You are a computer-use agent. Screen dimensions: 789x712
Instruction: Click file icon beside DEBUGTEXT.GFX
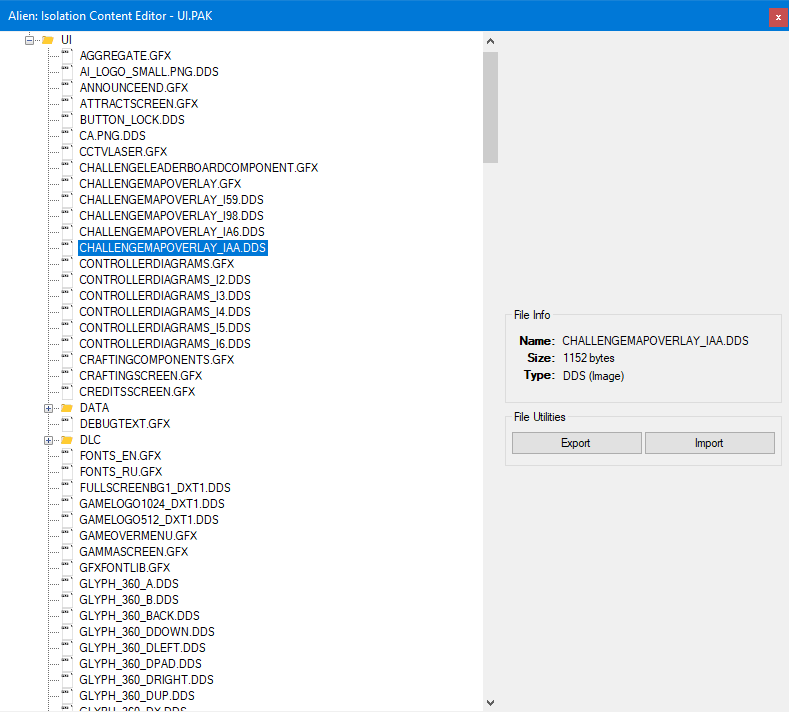click(67, 424)
